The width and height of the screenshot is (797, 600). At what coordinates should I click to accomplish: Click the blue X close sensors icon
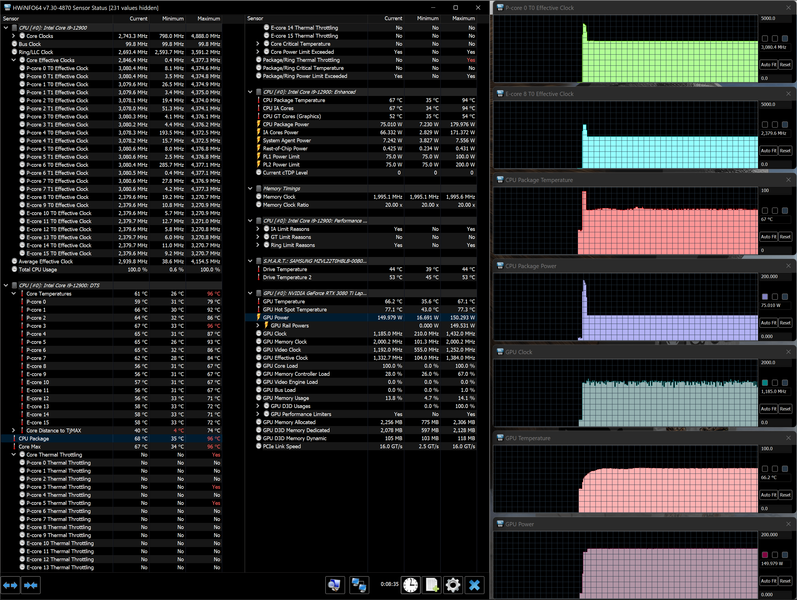coord(474,585)
